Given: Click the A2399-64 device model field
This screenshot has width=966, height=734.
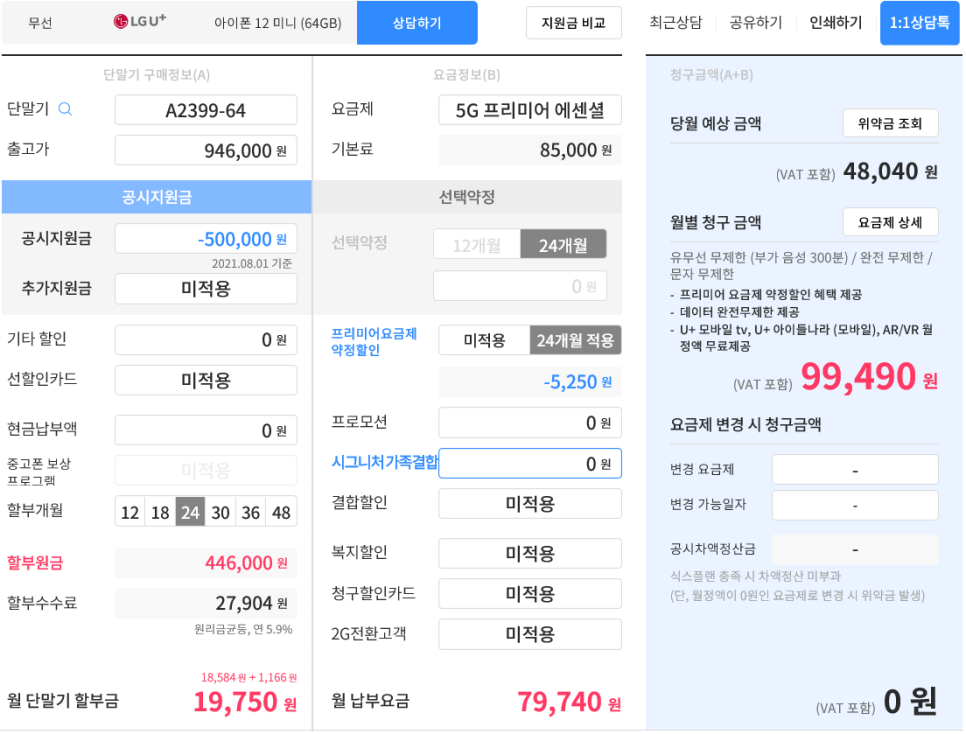Looking at the screenshot, I should (x=206, y=110).
